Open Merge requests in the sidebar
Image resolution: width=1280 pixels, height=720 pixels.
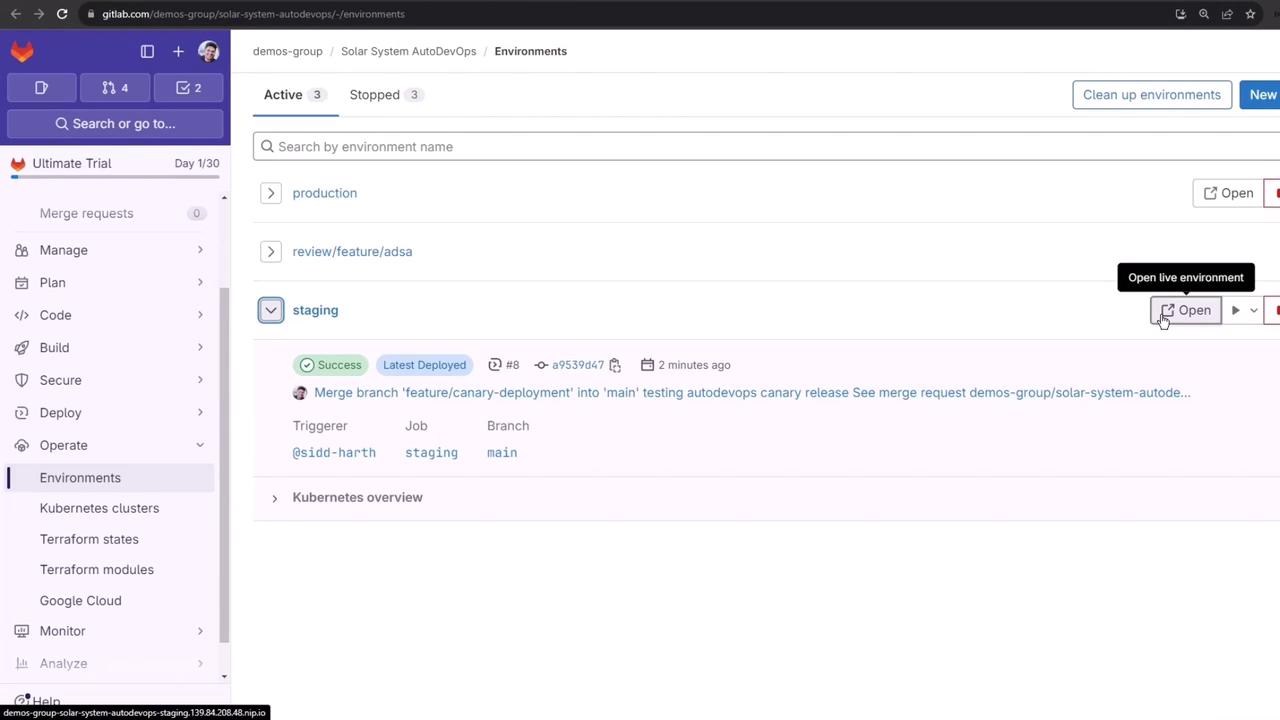(111, 213)
